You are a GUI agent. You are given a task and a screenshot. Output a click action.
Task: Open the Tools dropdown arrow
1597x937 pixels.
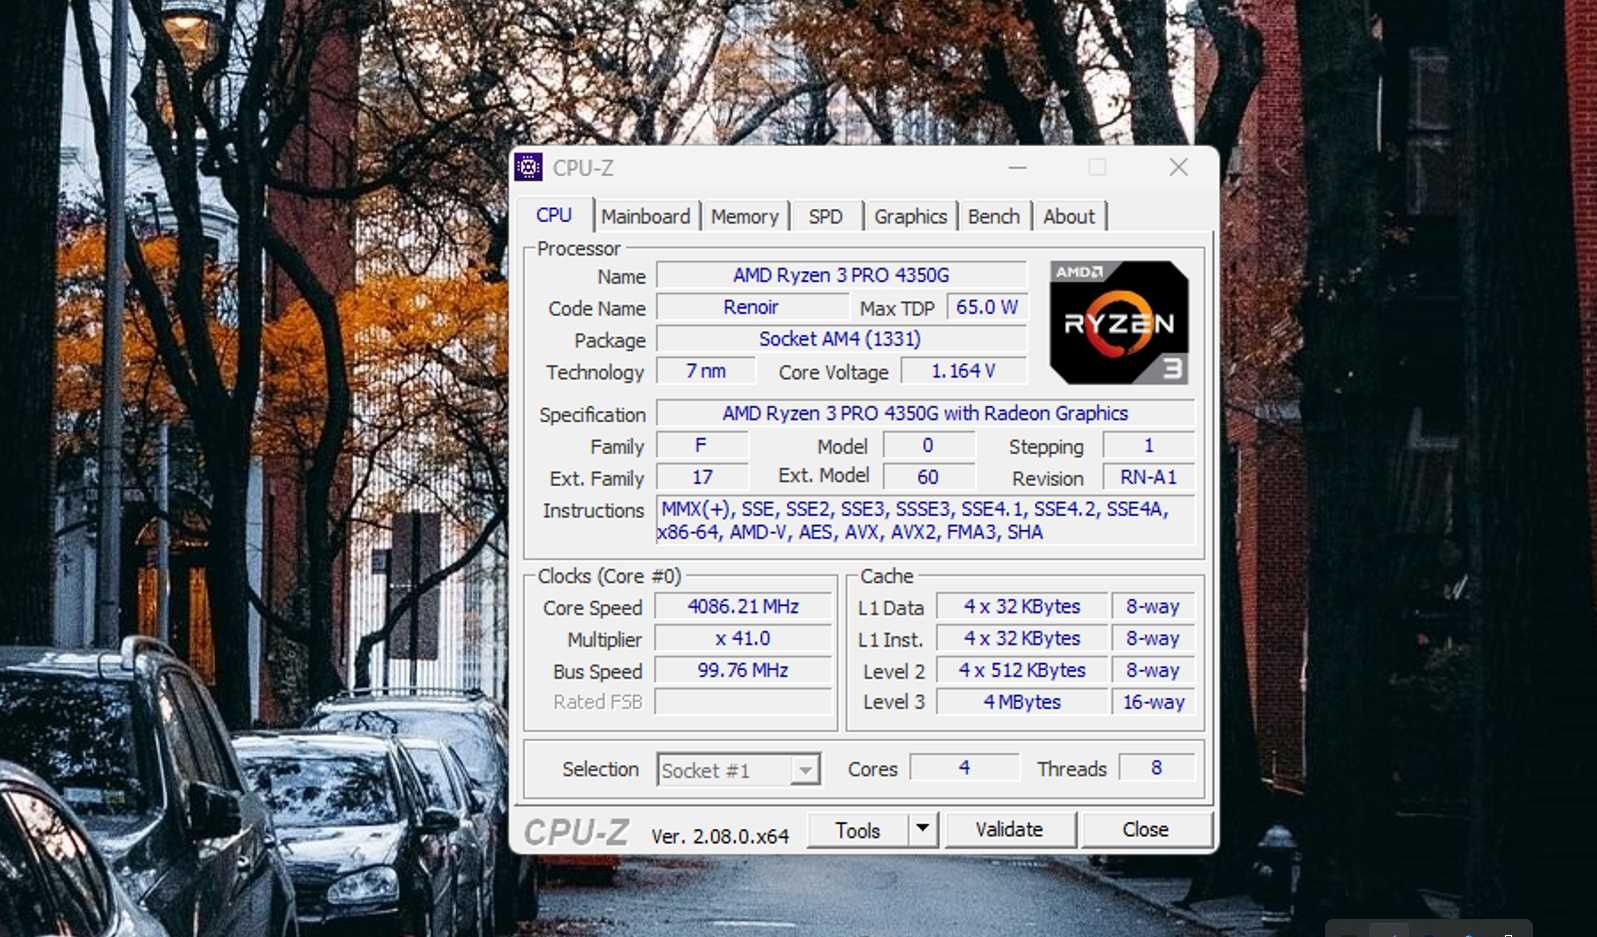922,829
